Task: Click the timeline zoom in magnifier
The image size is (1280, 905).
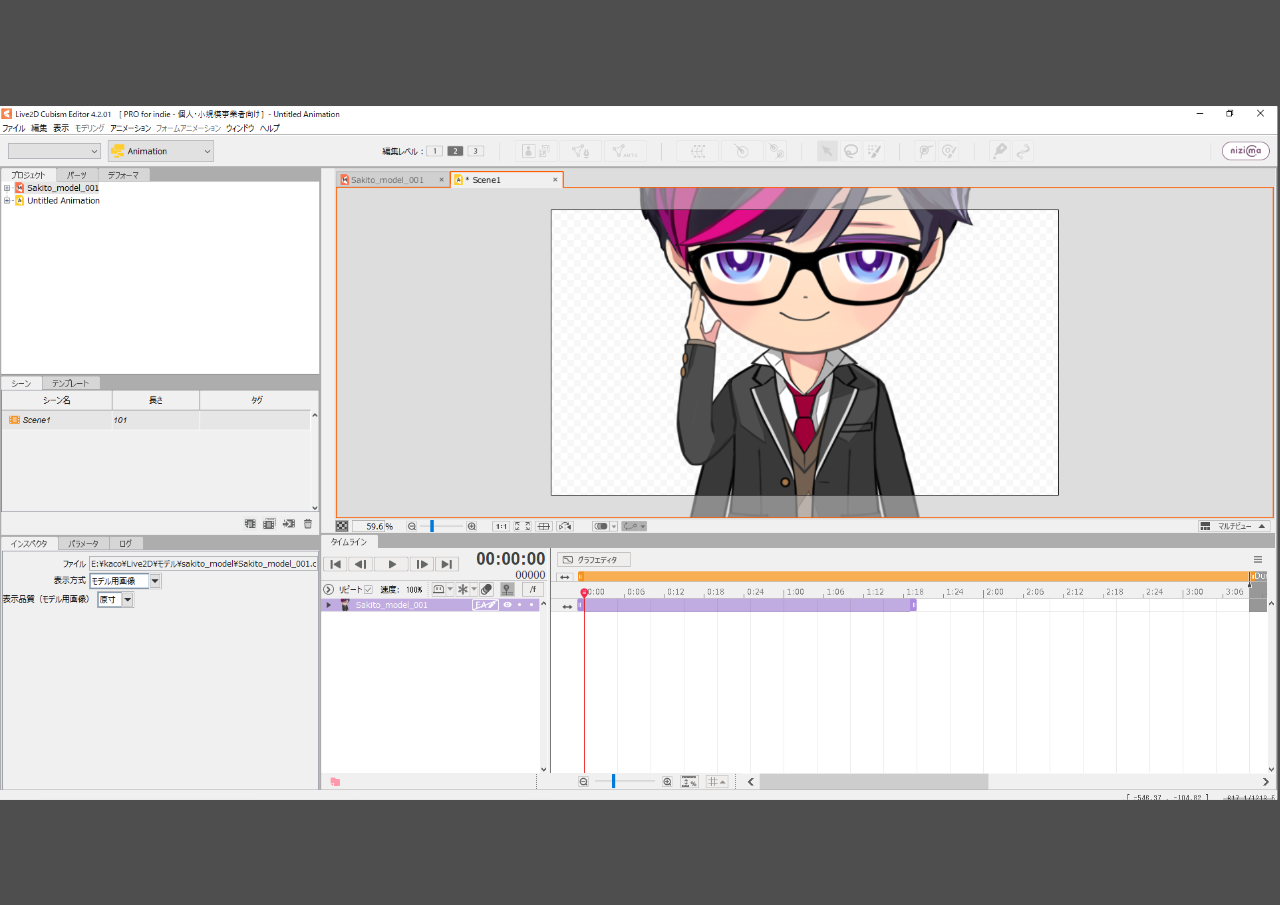Action: pyautogui.click(x=667, y=782)
